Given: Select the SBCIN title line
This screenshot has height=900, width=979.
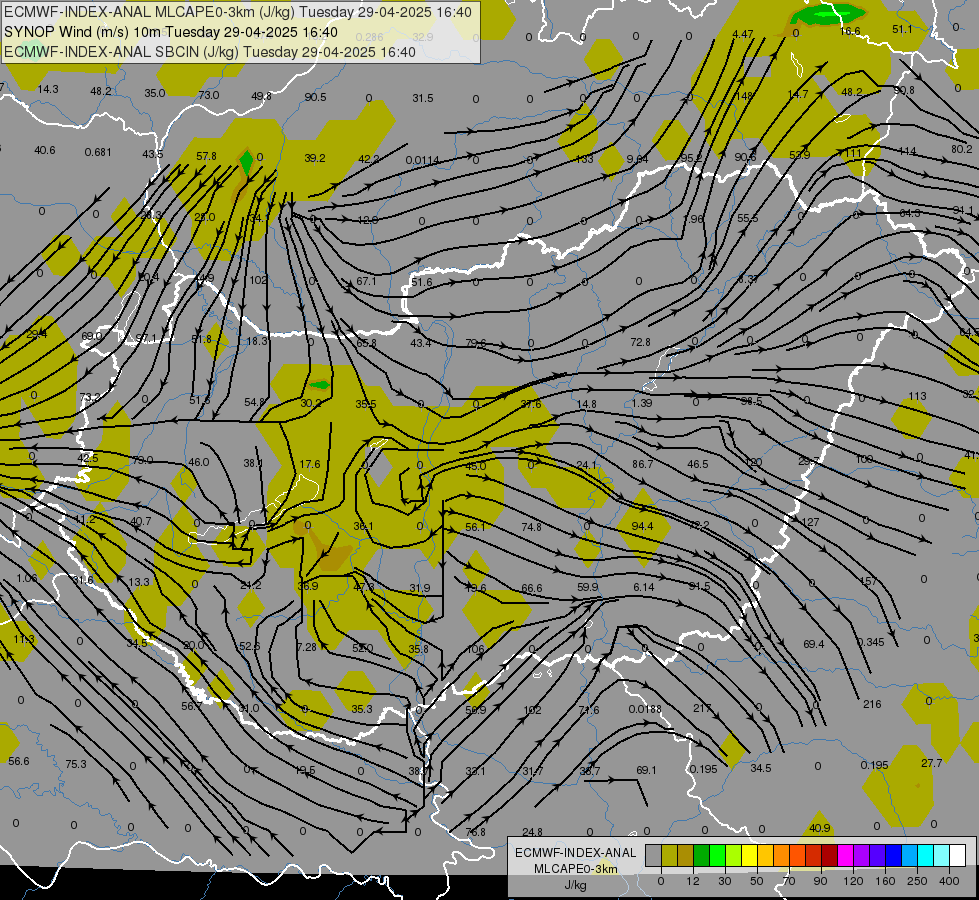Looking at the screenshot, I should tap(210, 52).
